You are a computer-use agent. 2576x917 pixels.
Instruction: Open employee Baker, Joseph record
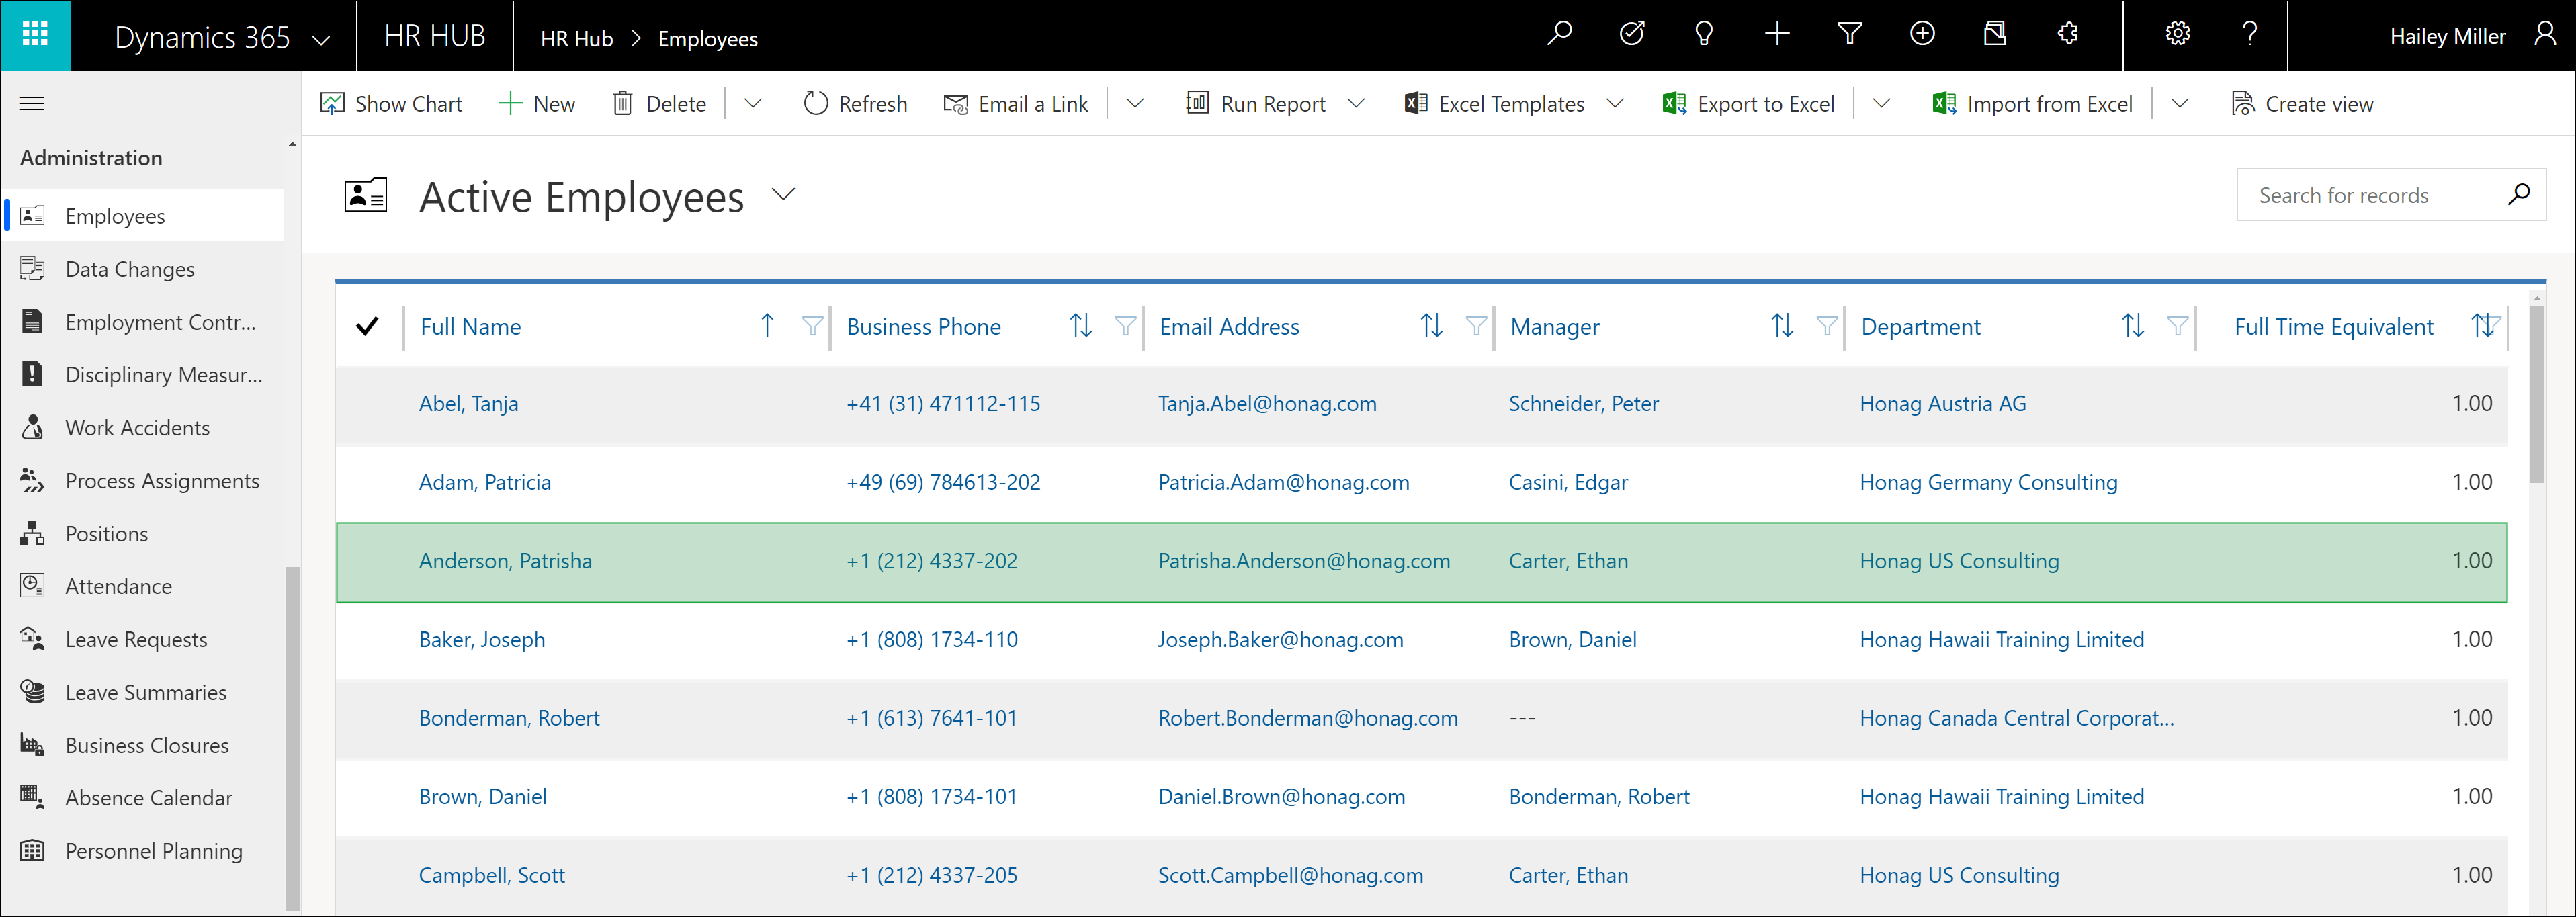[482, 640]
